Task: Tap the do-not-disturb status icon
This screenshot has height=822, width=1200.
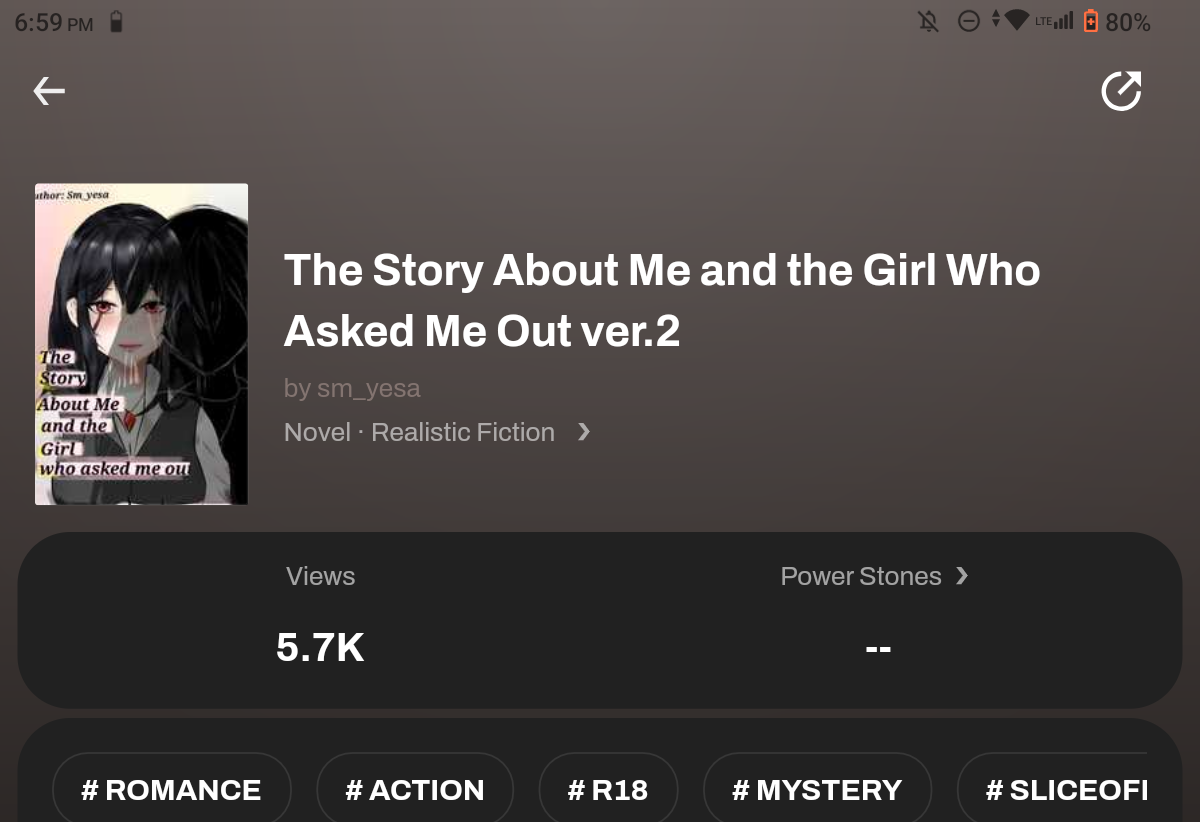Action: click(969, 21)
